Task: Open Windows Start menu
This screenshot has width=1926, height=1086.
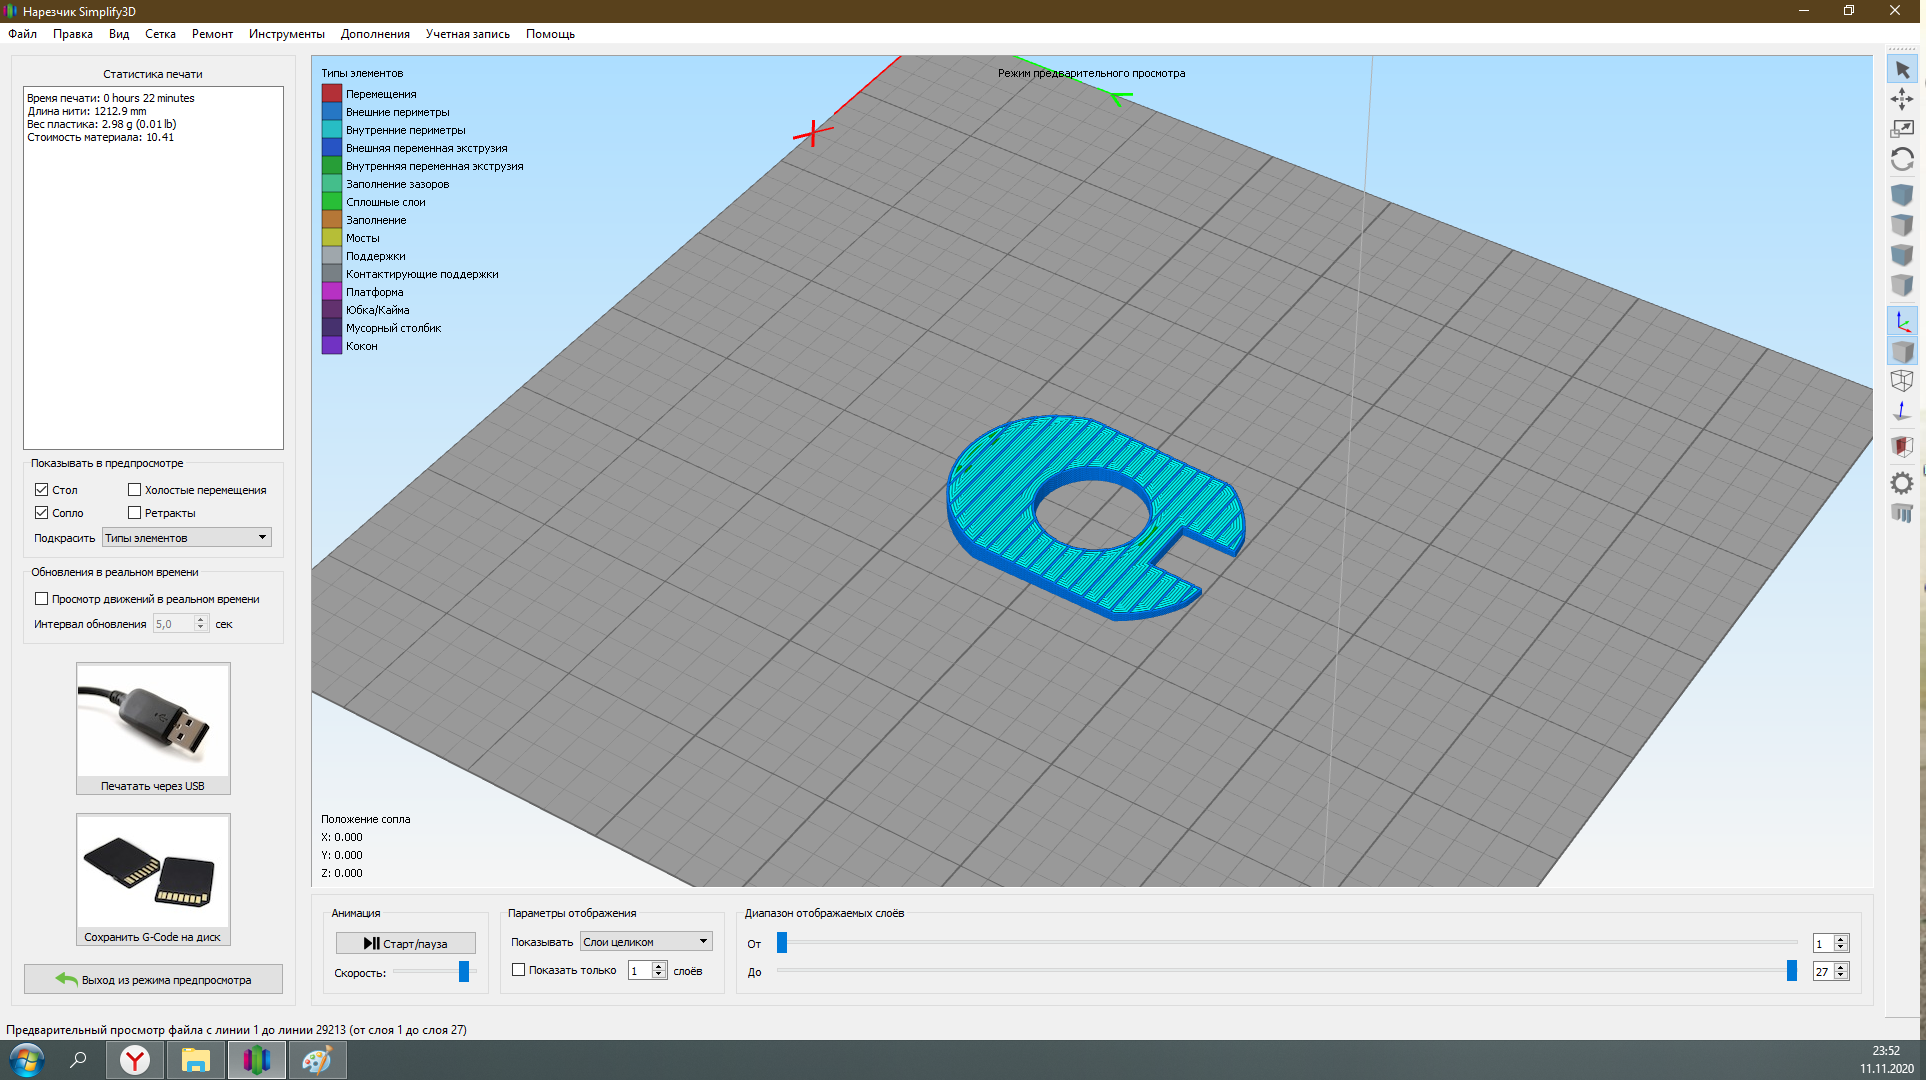Action: tap(27, 1060)
